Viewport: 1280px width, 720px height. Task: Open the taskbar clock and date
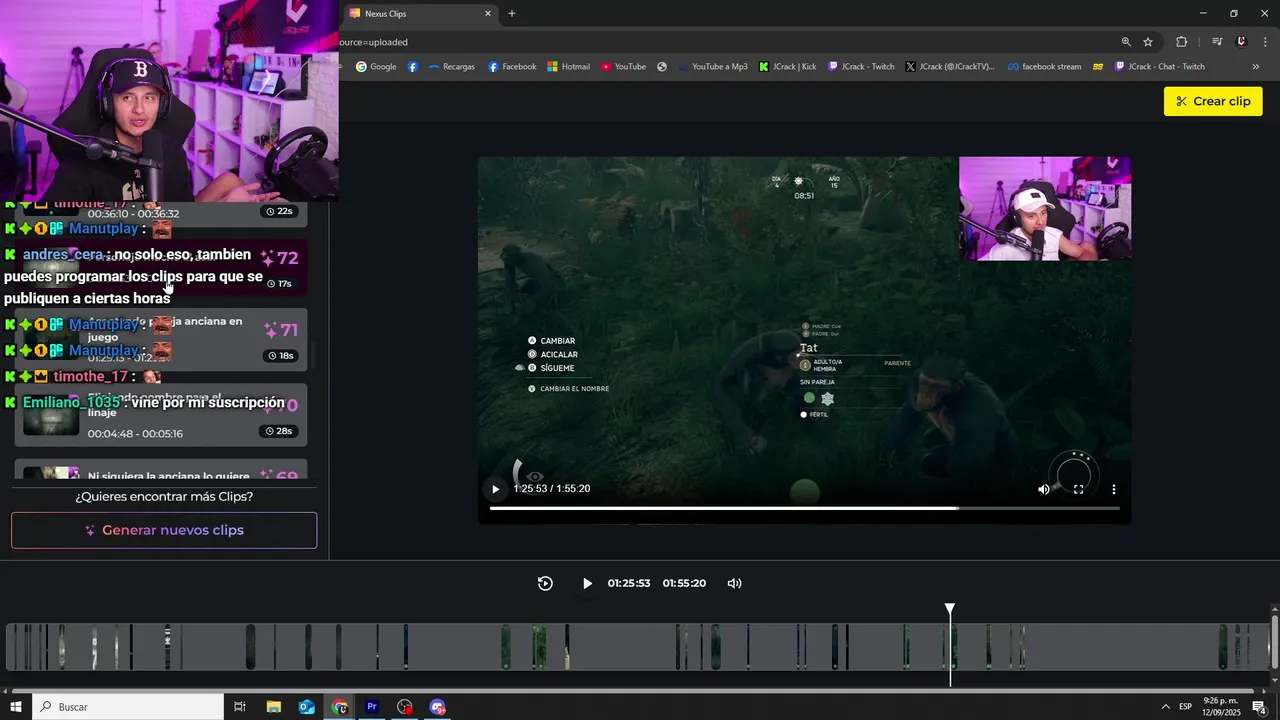tap(1221, 707)
